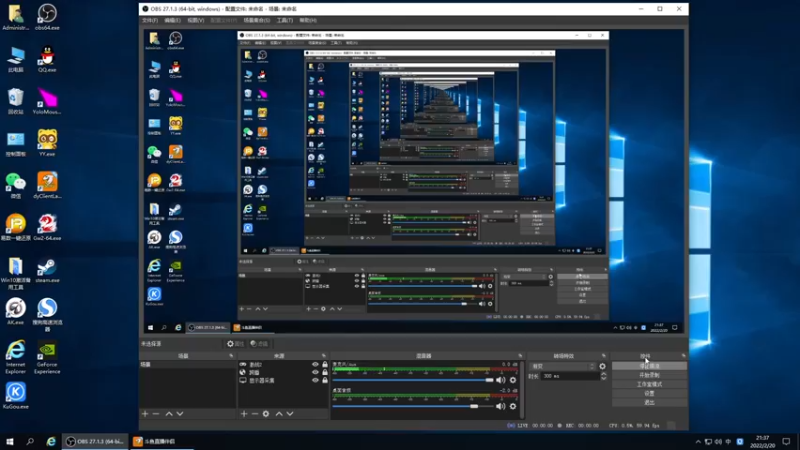This screenshot has width=800, height=450.
Task: Increase transition duration with stepper arrows
Action: coord(604,374)
